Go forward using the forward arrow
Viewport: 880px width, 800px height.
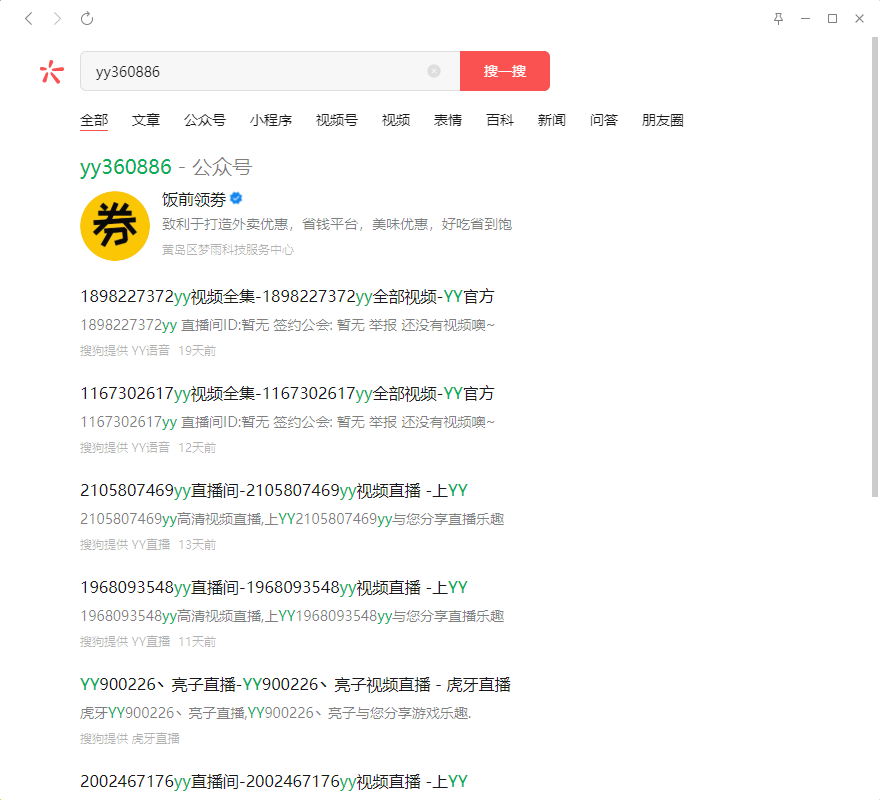(x=57, y=19)
